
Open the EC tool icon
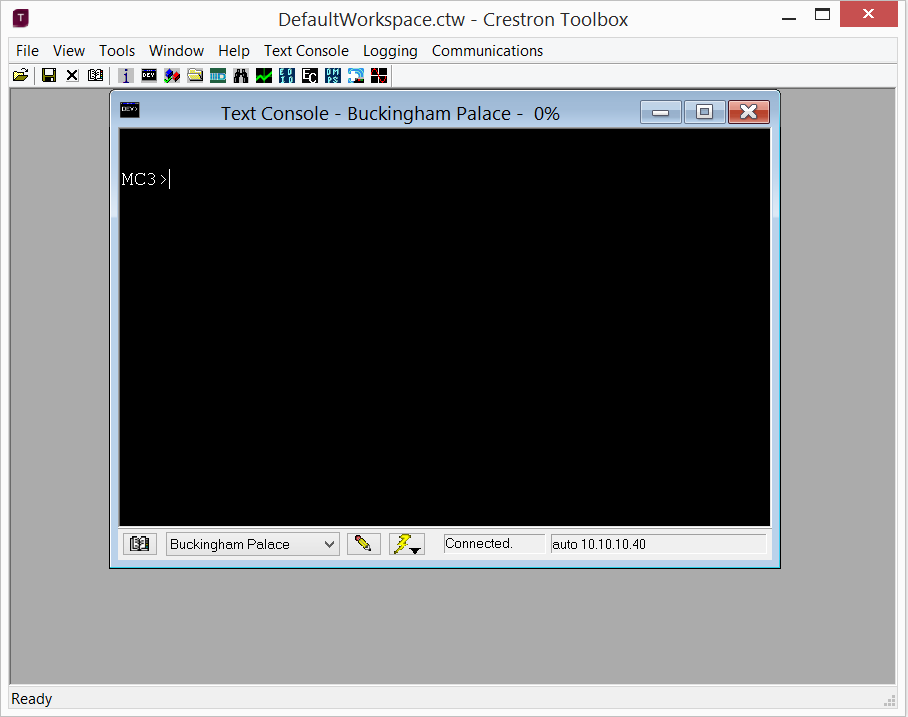click(x=310, y=75)
